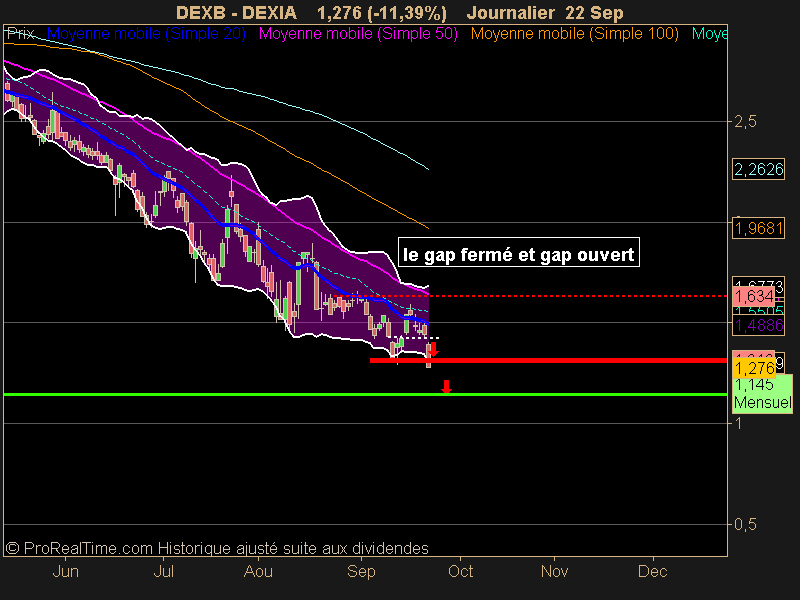
Task: Click the orange 1,276 current price label
Action: click(x=754, y=368)
